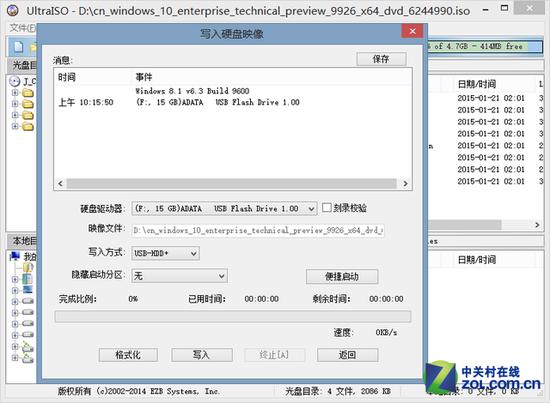Select the Documents folder icon under My Computer
Screen dimensions: 550x403
click(x=28, y=268)
